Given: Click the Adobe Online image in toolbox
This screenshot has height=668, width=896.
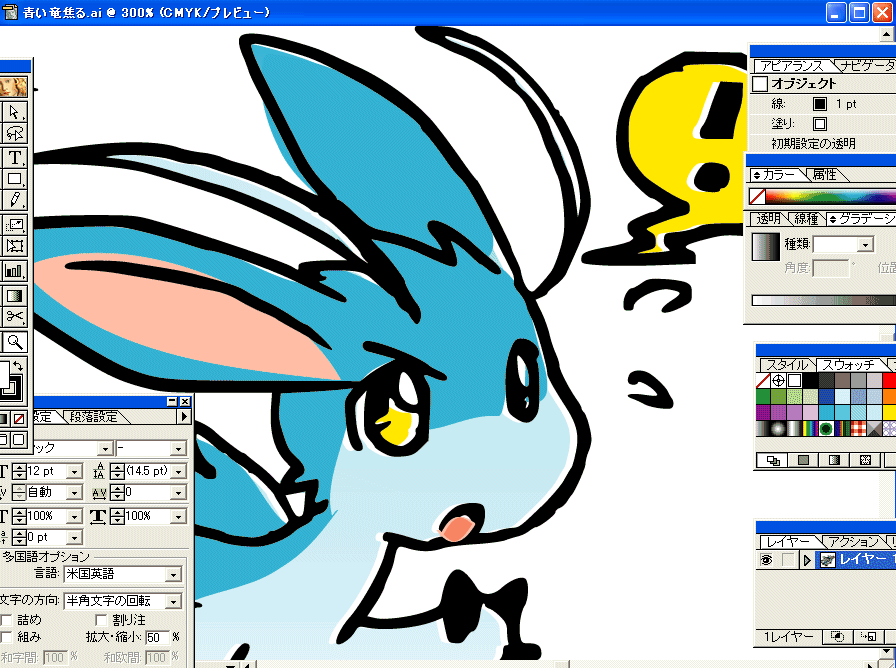Looking at the screenshot, I should tap(13, 87).
